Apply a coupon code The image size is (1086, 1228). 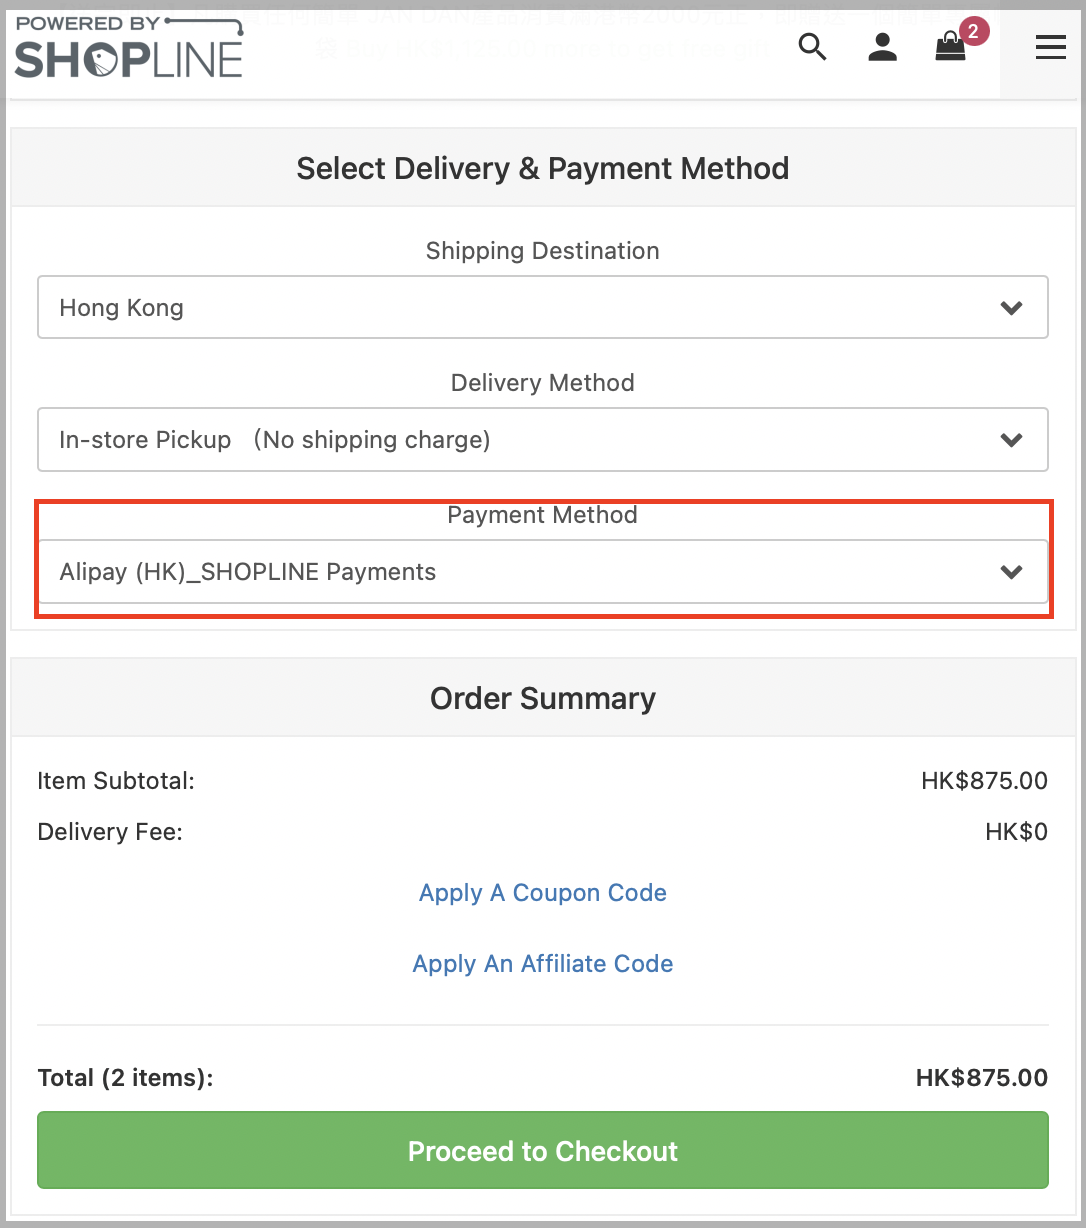tap(543, 893)
